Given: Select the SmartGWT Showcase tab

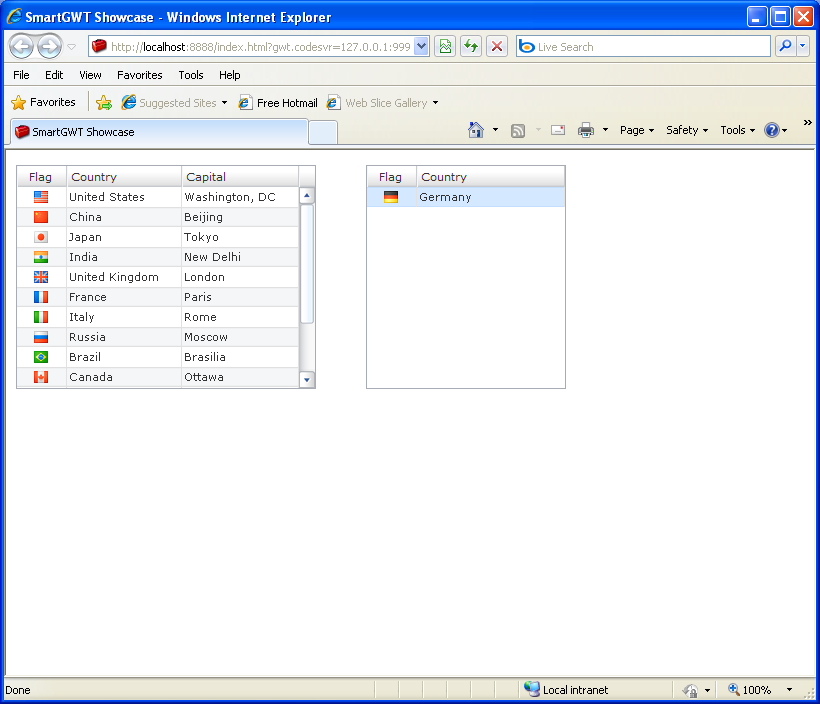Looking at the screenshot, I should point(158,132).
